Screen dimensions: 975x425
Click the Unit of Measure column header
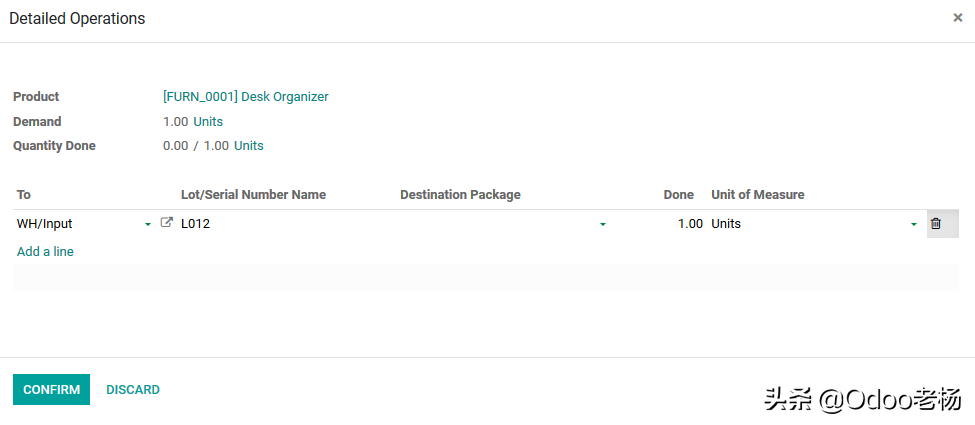pos(757,195)
